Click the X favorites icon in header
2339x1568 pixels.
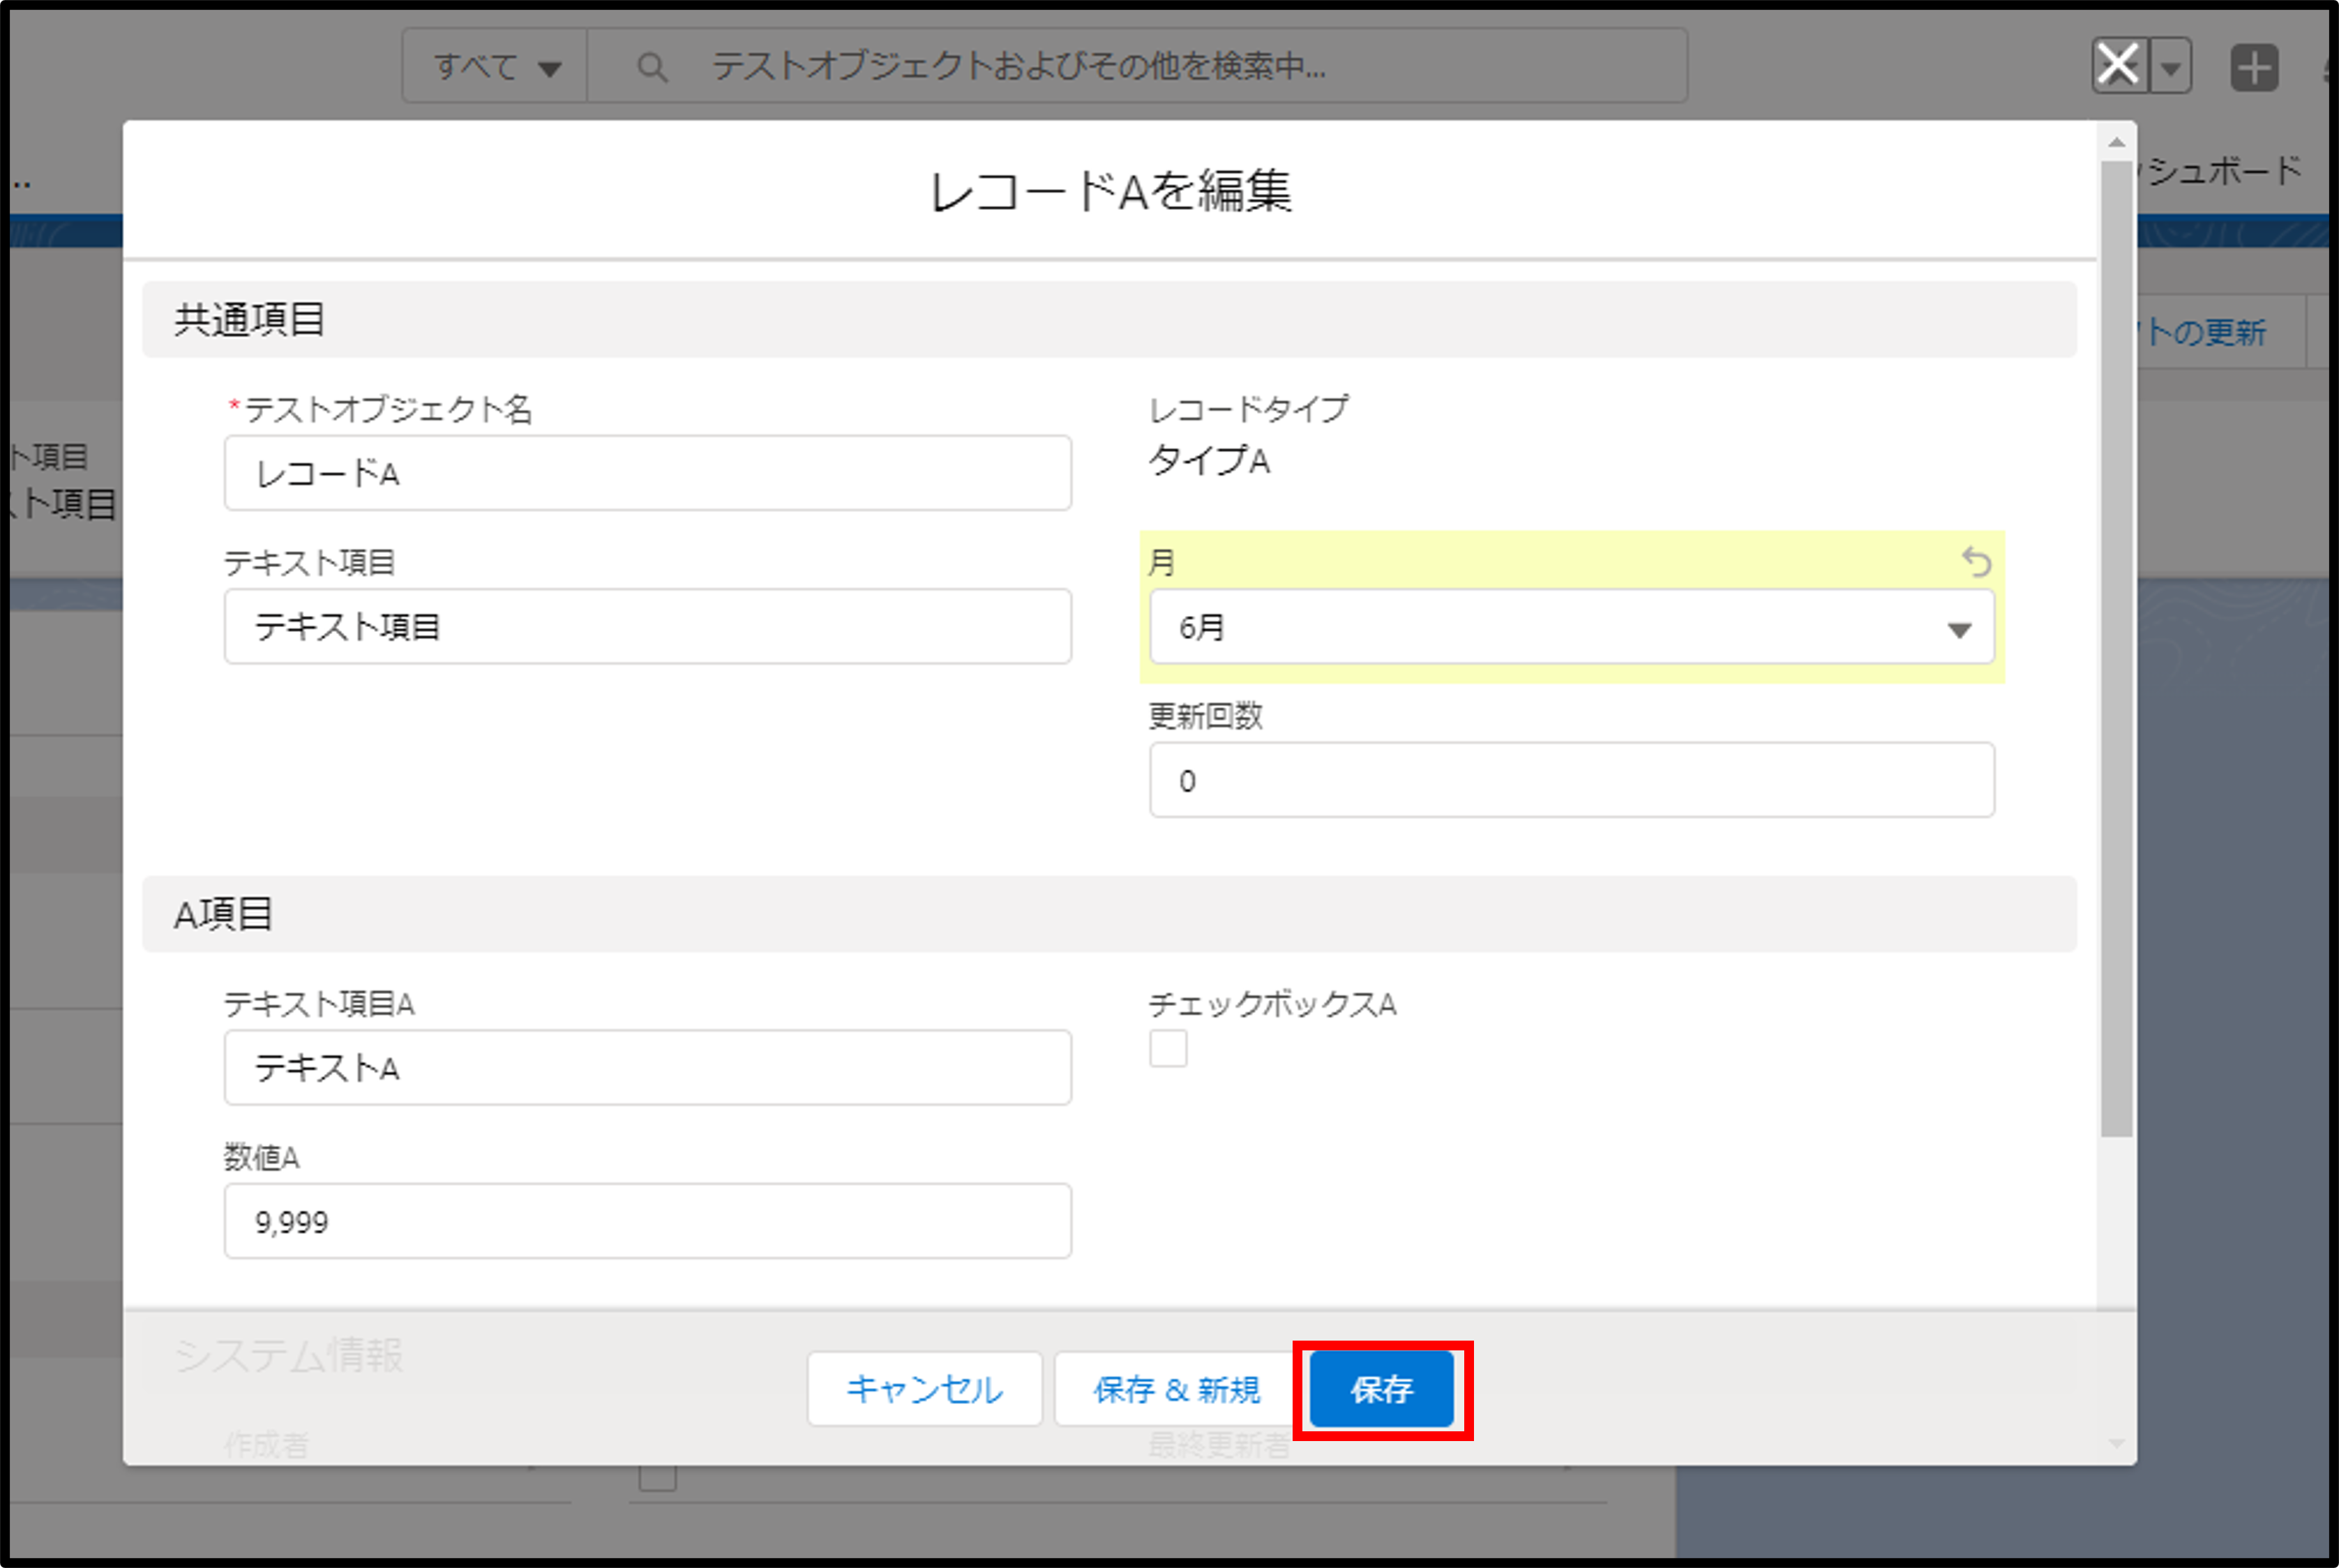tap(2118, 66)
